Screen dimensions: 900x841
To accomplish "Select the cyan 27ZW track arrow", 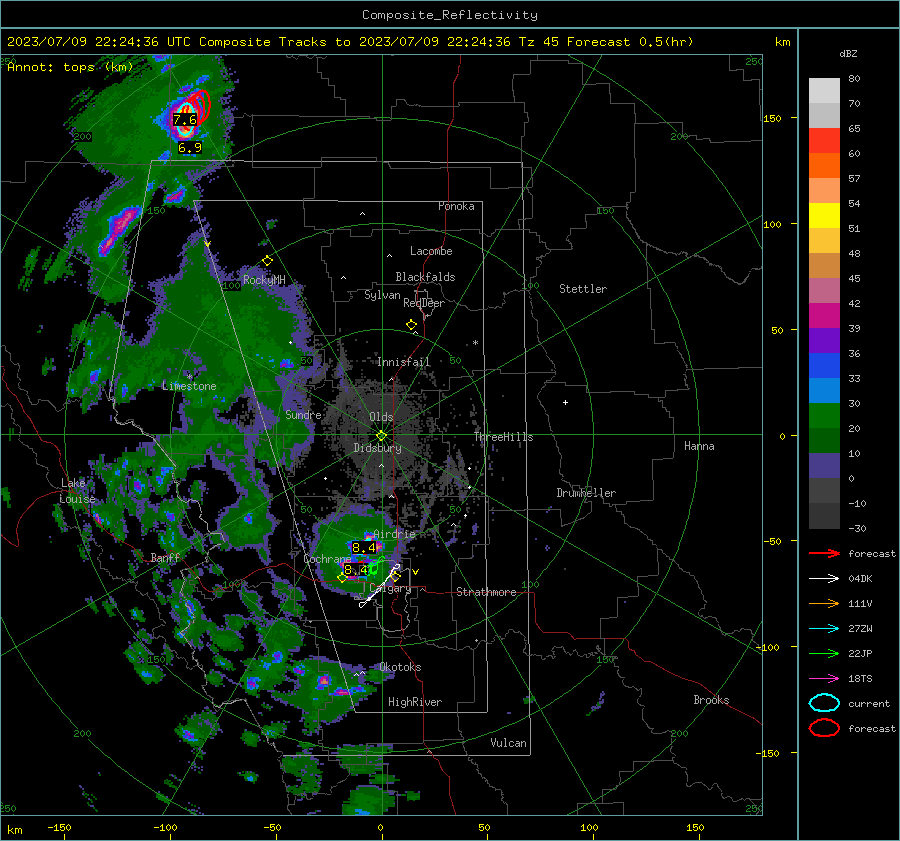I will 824,629.
